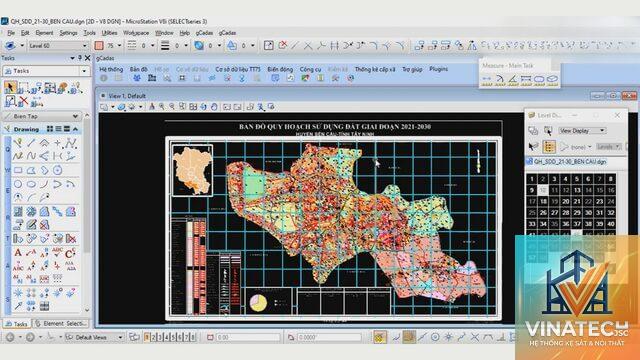Click the active color swatch in attributes toolbar
This screenshot has width=640, height=360.
pos(99,46)
